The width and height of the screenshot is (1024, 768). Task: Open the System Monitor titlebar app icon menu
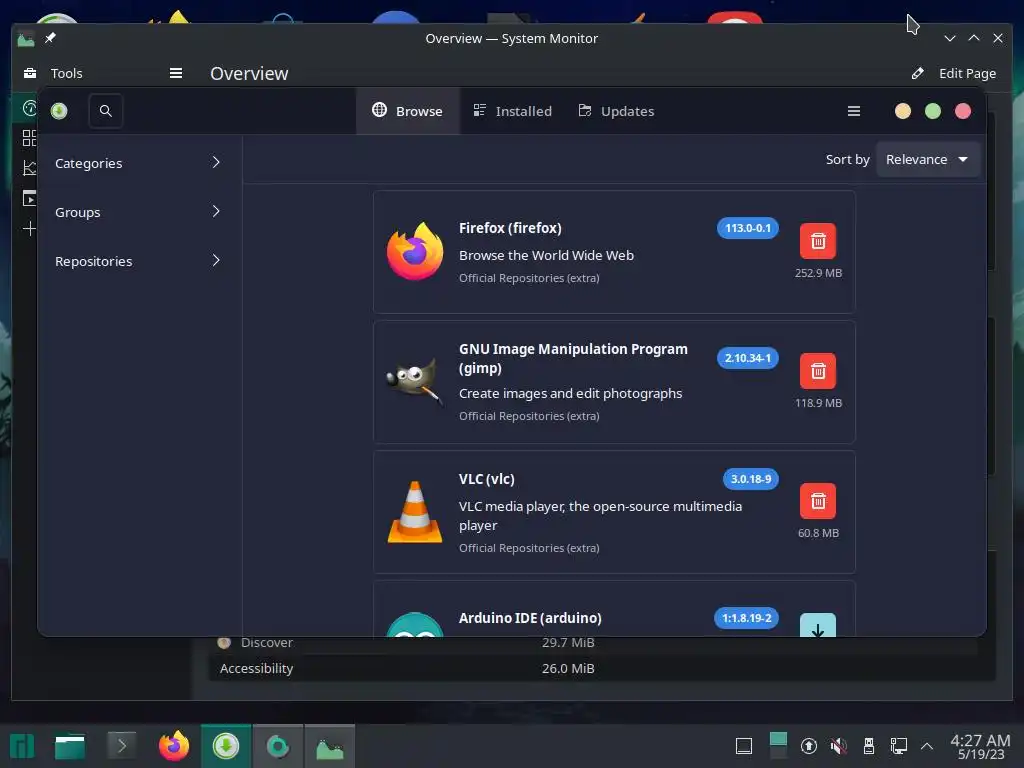pos(26,39)
